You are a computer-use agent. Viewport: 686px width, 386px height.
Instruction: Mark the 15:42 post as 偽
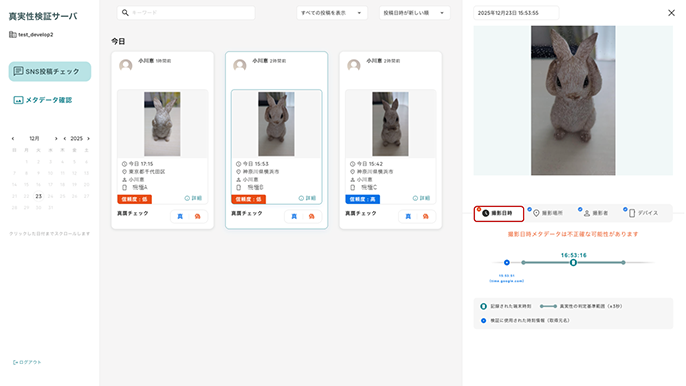tap(426, 216)
